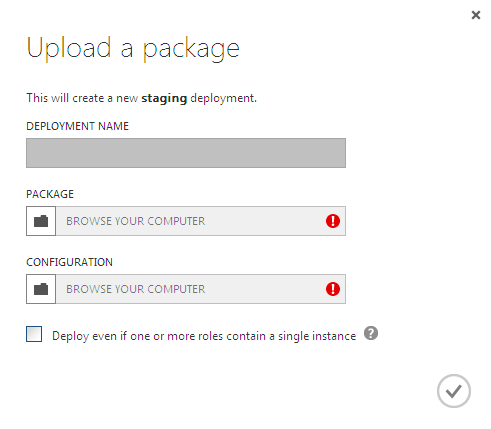Image resolution: width=491 pixels, height=429 pixels.
Task: Close the Upload a package dialog
Action: click(x=476, y=15)
